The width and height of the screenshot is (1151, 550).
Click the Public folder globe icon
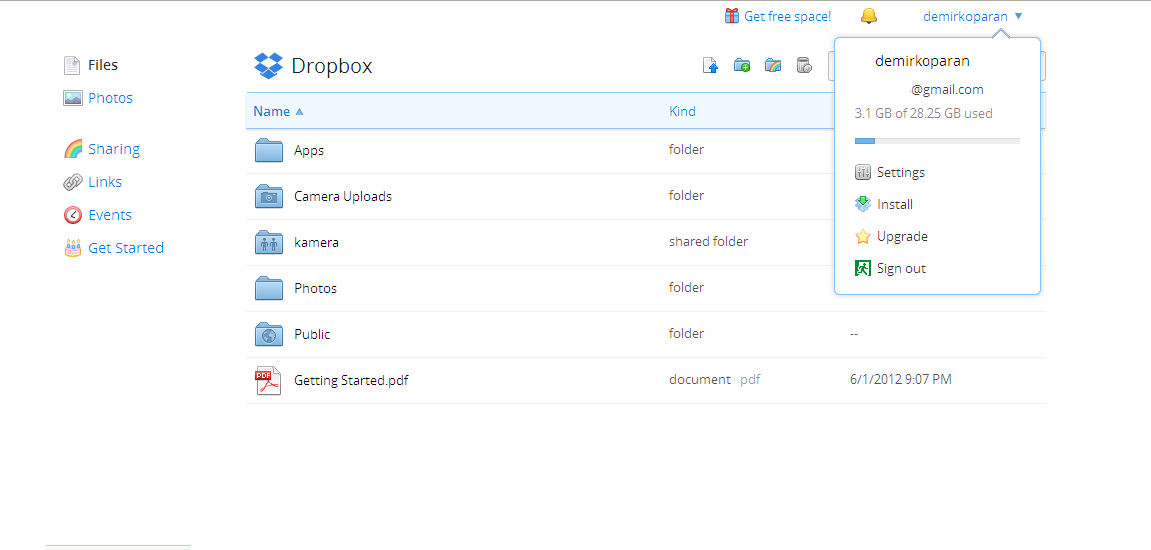pos(269,334)
